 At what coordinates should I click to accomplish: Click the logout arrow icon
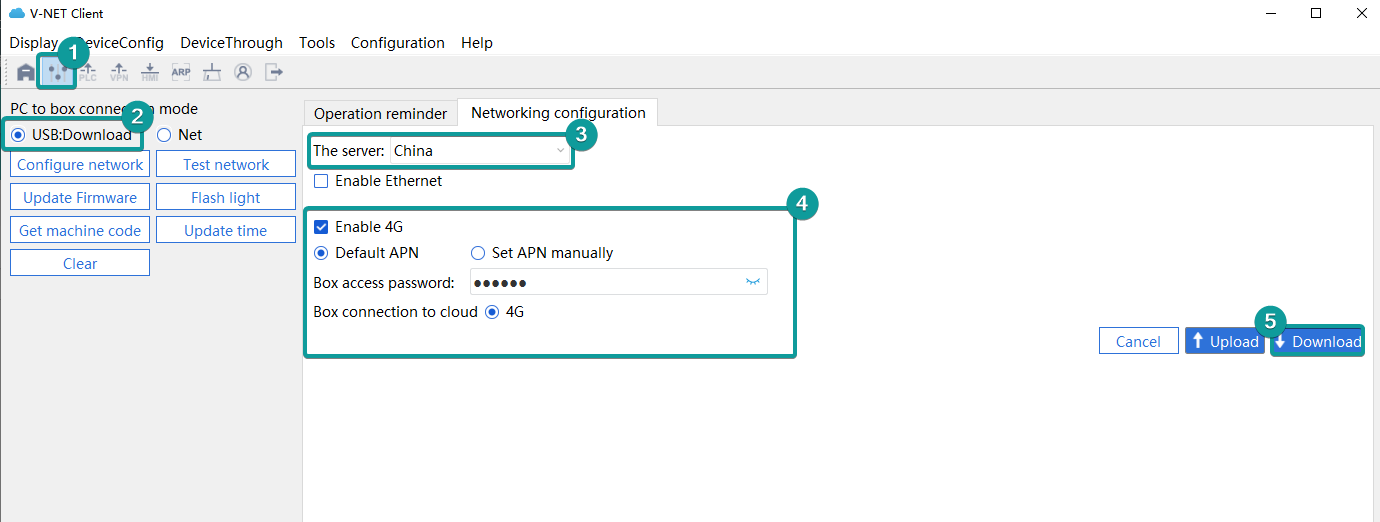click(274, 72)
